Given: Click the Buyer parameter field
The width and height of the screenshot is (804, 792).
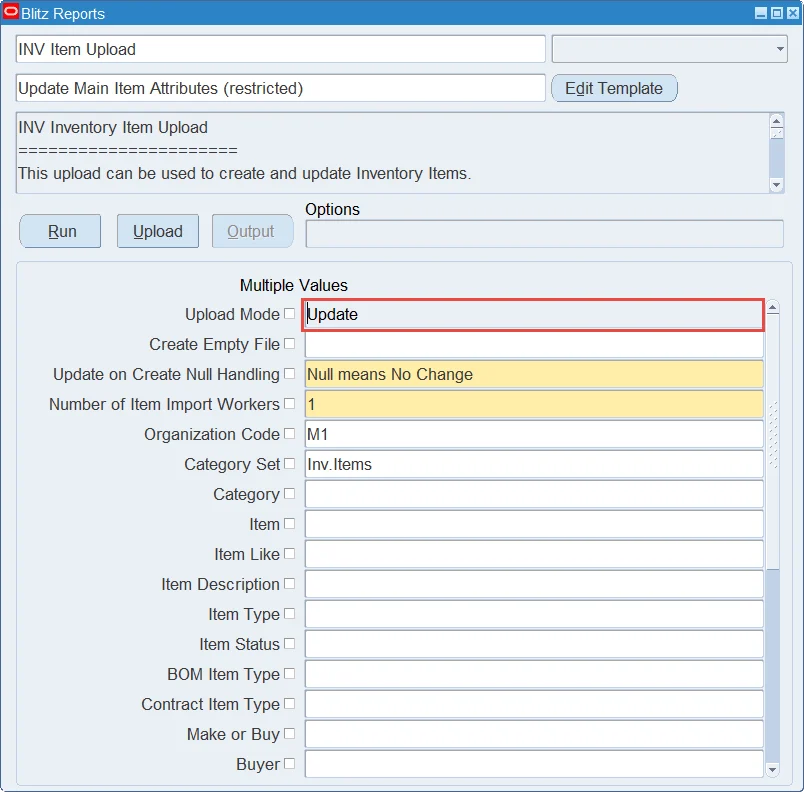Looking at the screenshot, I should (534, 764).
